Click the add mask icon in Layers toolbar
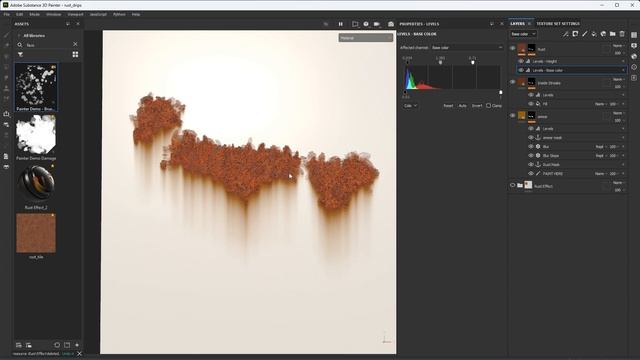 575,34
